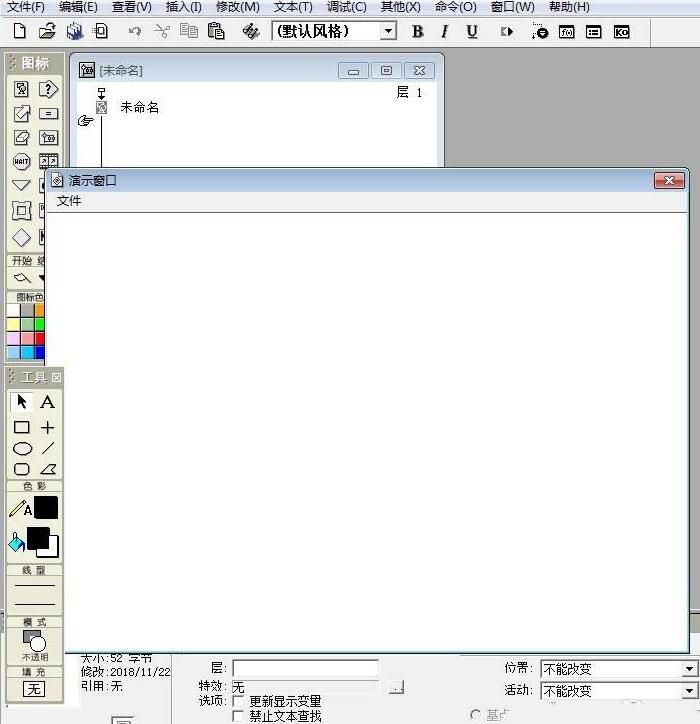Close the 演示窗口 presentation window
The width and height of the screenshot is (700, 724).
coord(669,181)
